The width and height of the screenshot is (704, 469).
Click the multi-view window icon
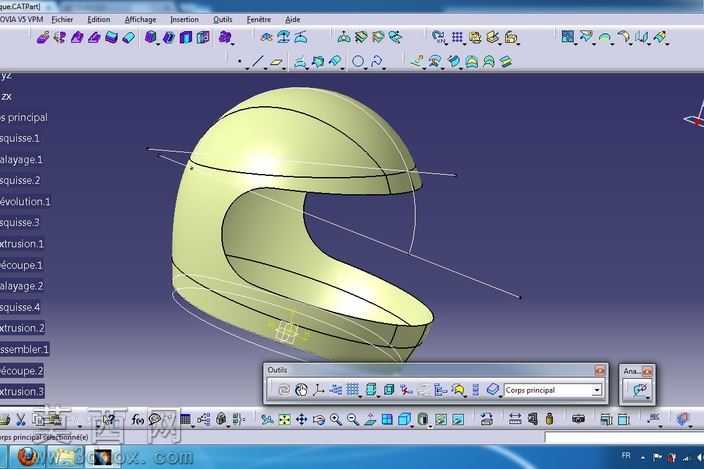coord(387,420)
